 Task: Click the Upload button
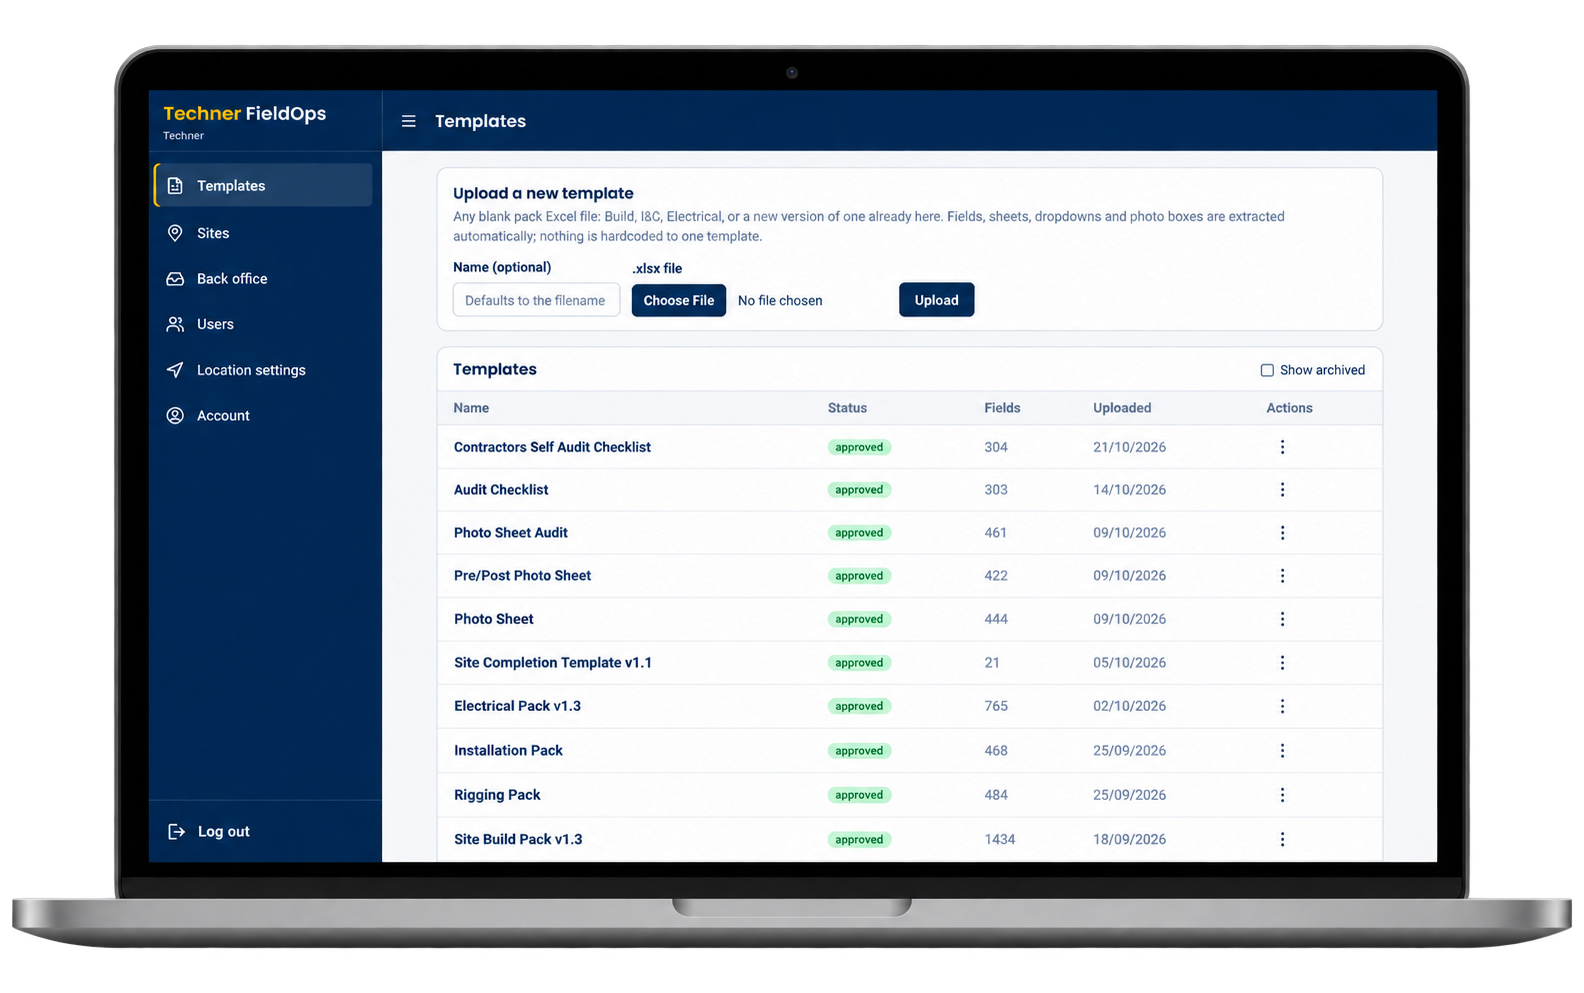coord(936,300)
